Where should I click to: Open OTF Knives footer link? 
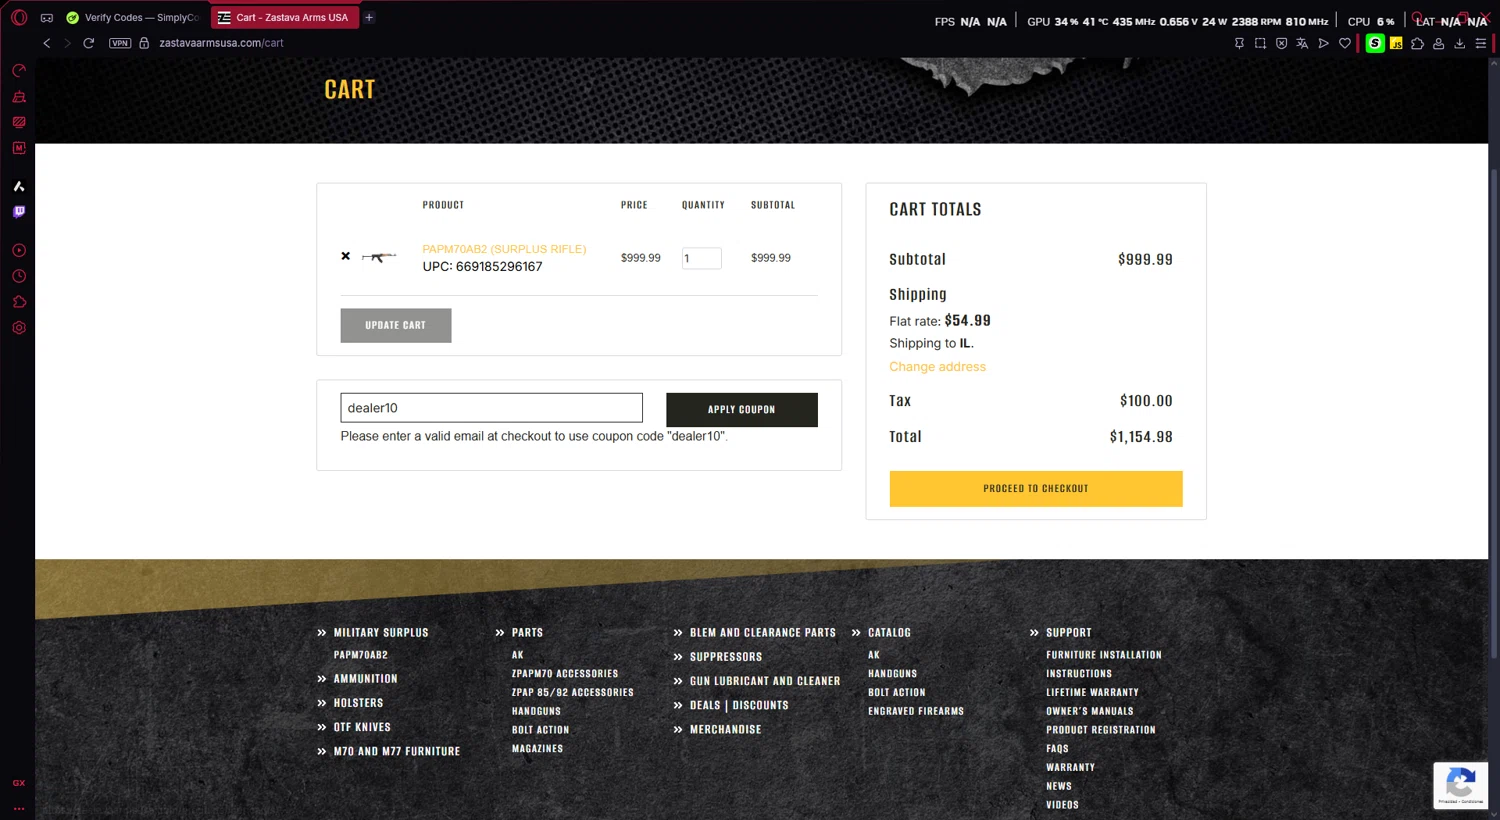[x=362, y=727]
